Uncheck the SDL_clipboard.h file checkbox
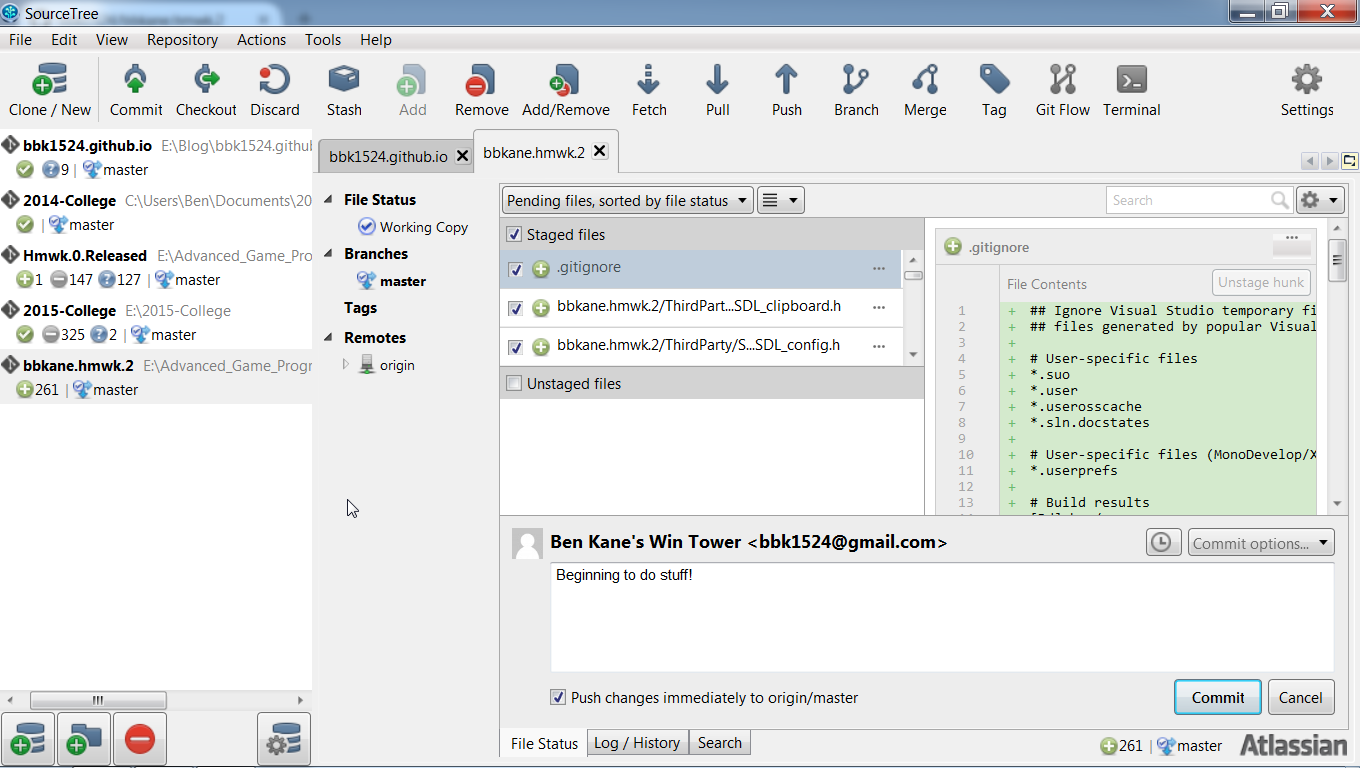Screen dimensions: 1360x768 tap(516, 308)
